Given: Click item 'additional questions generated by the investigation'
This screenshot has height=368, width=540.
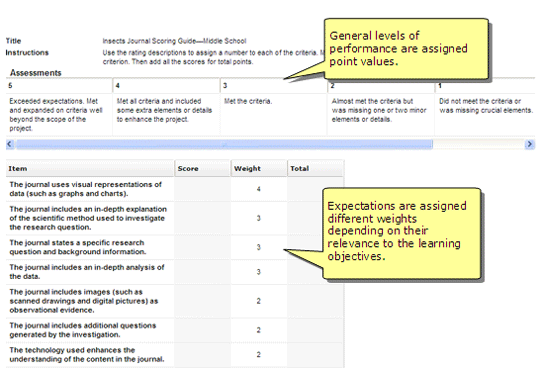Looking at the screenshot, I should pos(83,330).
